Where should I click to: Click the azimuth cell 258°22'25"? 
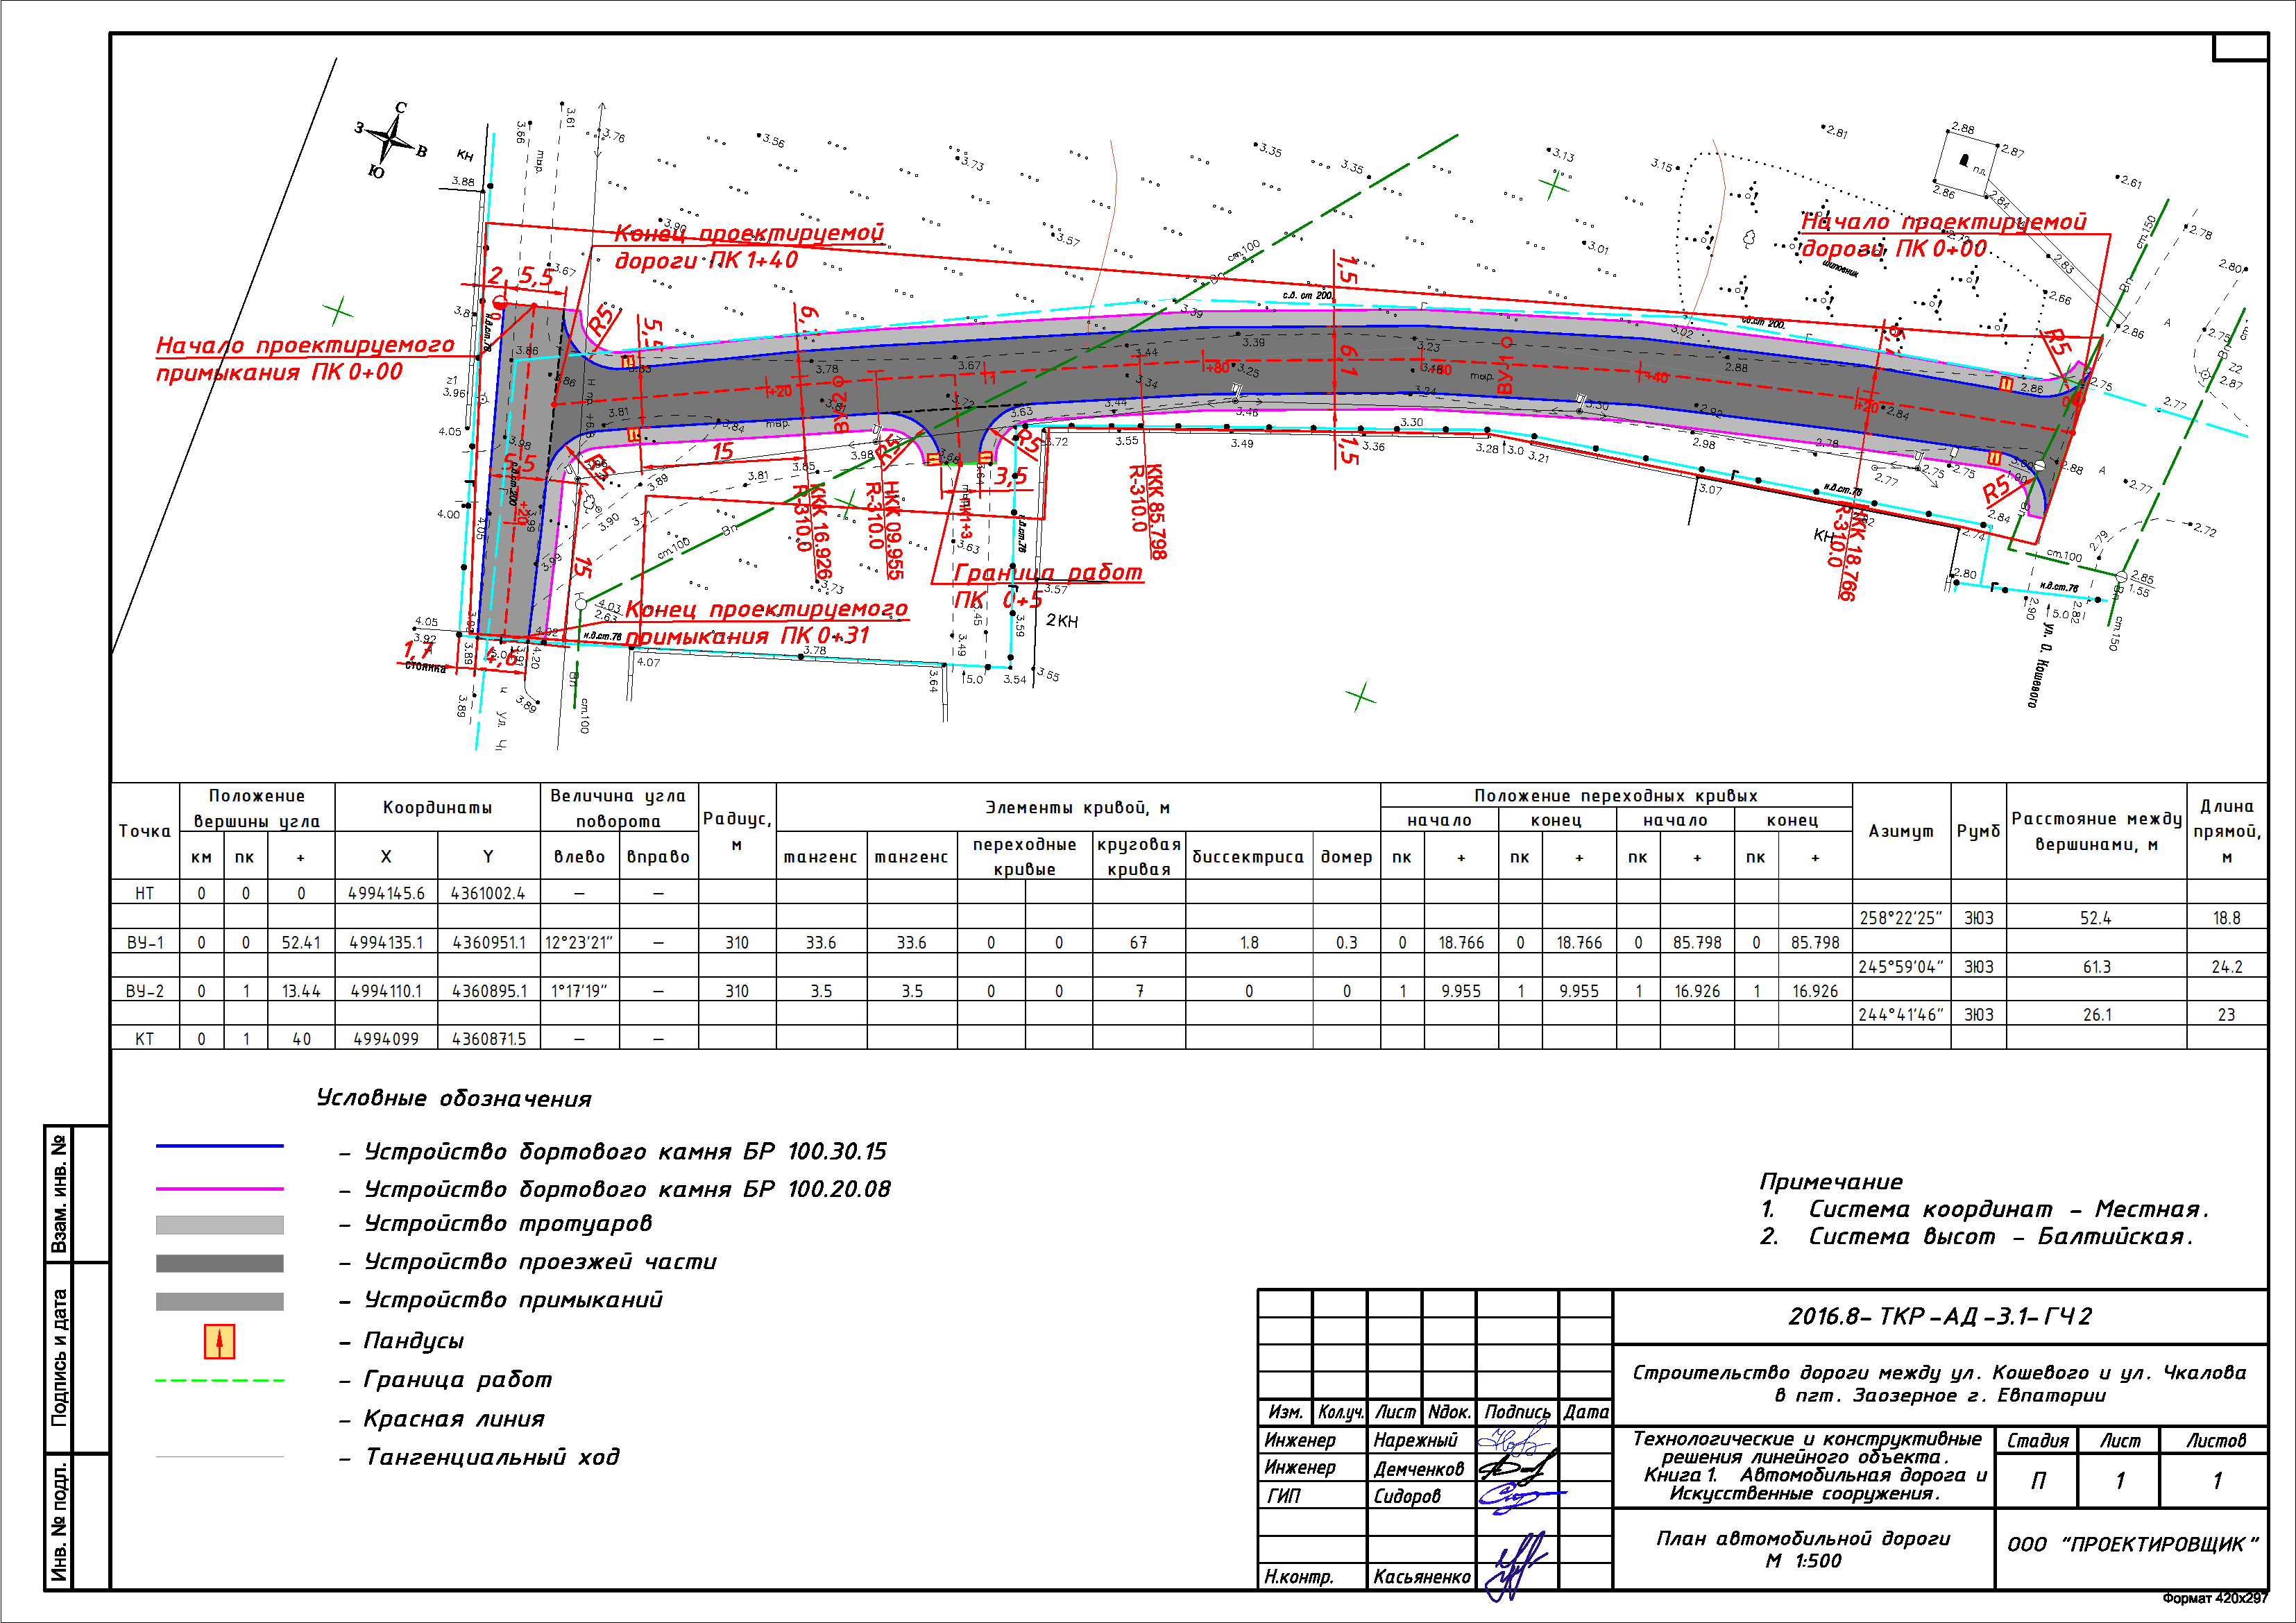click(1901, 918)
